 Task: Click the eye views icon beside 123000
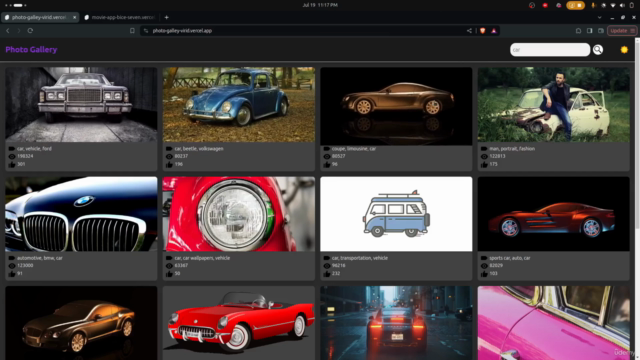pyautogui.click(x=12, y=266)
